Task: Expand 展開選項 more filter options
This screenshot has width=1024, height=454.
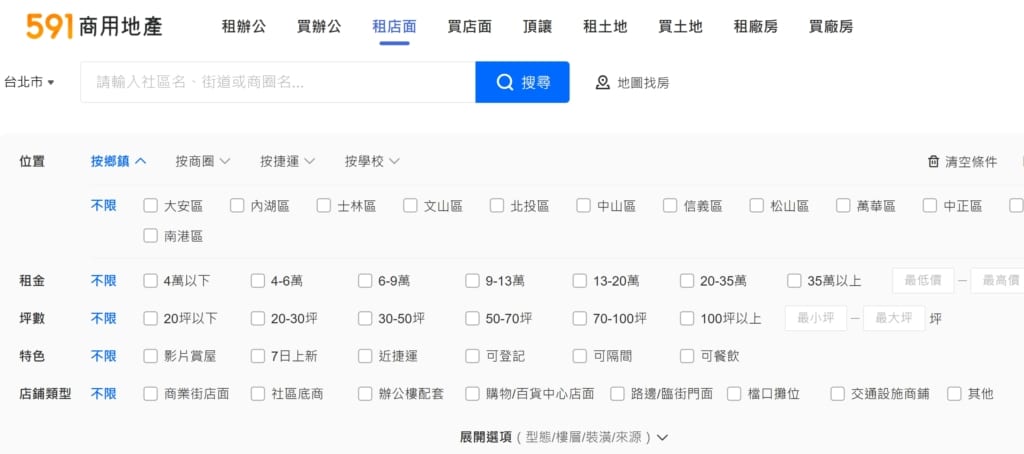Action: tap(564, 437)
